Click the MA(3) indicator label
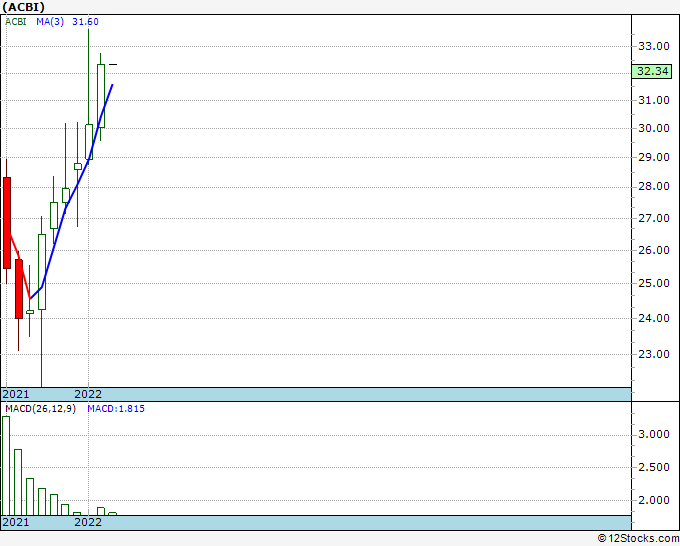 point(50,21)
